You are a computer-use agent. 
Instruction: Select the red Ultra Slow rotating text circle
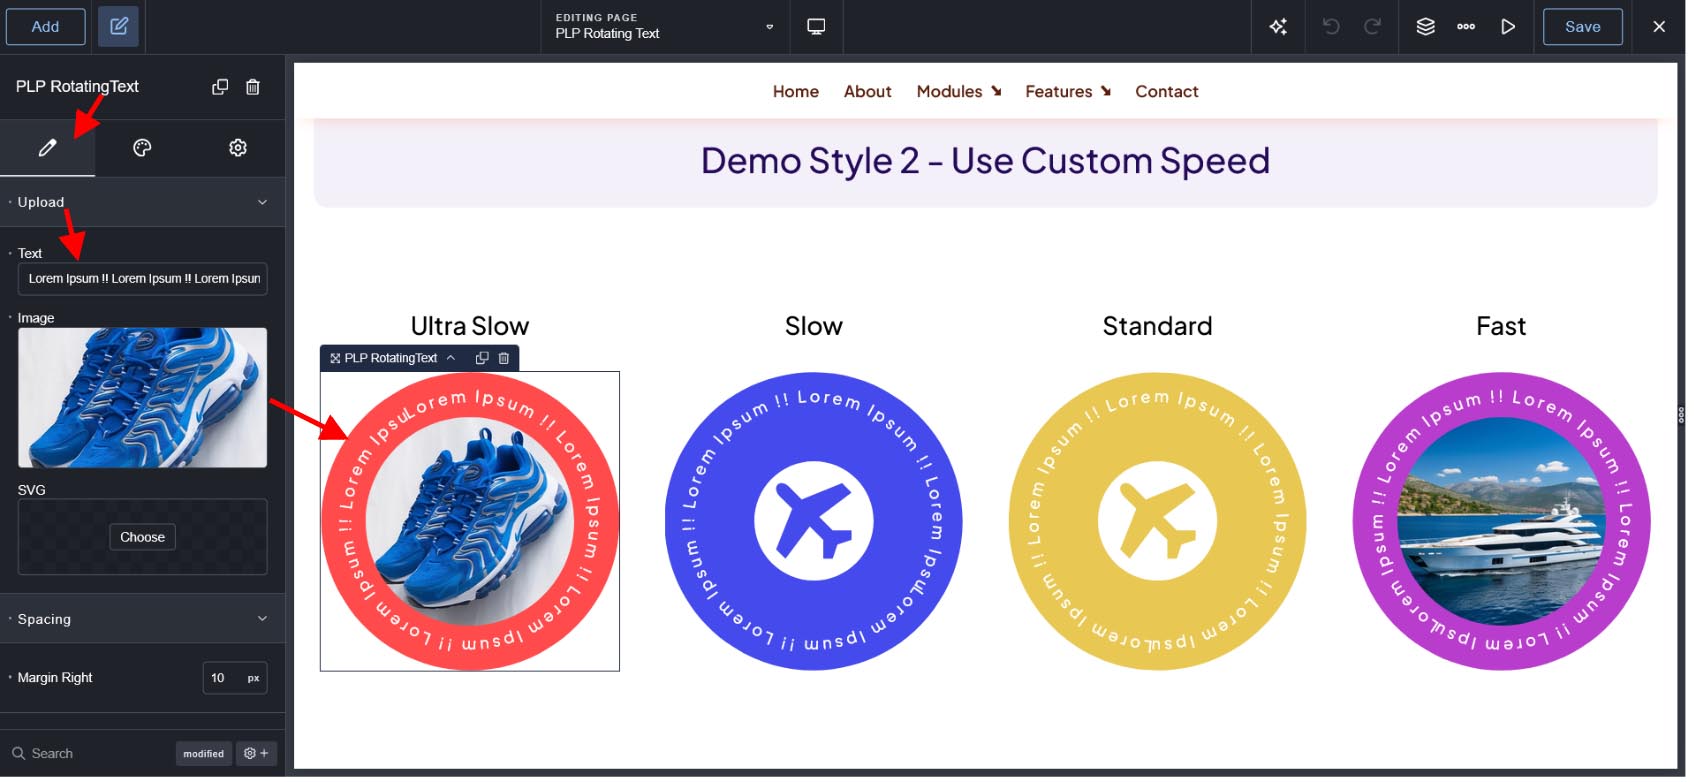click(470, 522)
